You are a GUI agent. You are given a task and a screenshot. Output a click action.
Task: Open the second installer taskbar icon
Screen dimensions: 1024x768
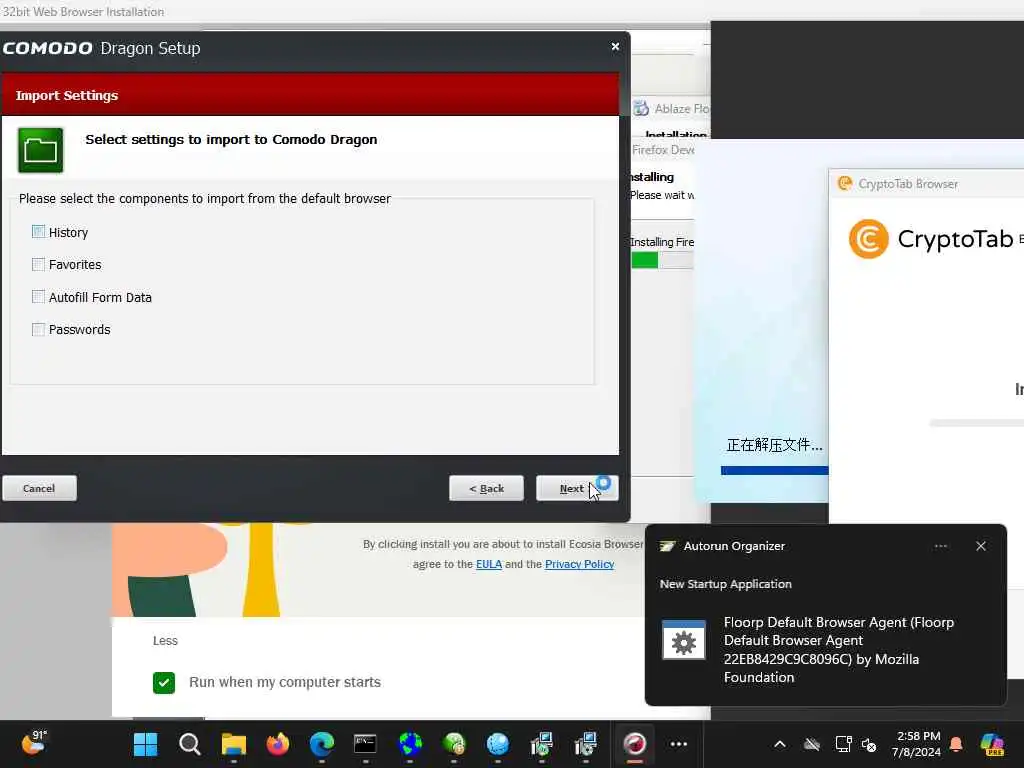click(586, 744)
